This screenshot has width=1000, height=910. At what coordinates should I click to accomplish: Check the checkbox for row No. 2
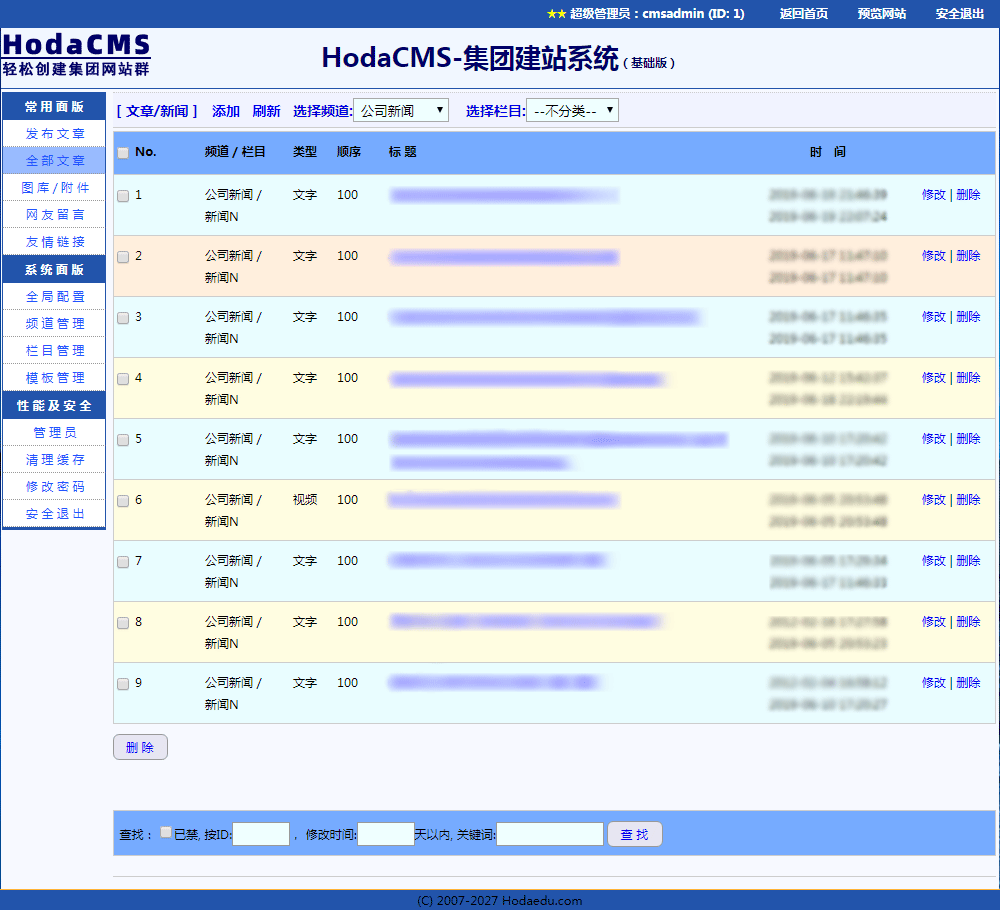tap(123, 257)
